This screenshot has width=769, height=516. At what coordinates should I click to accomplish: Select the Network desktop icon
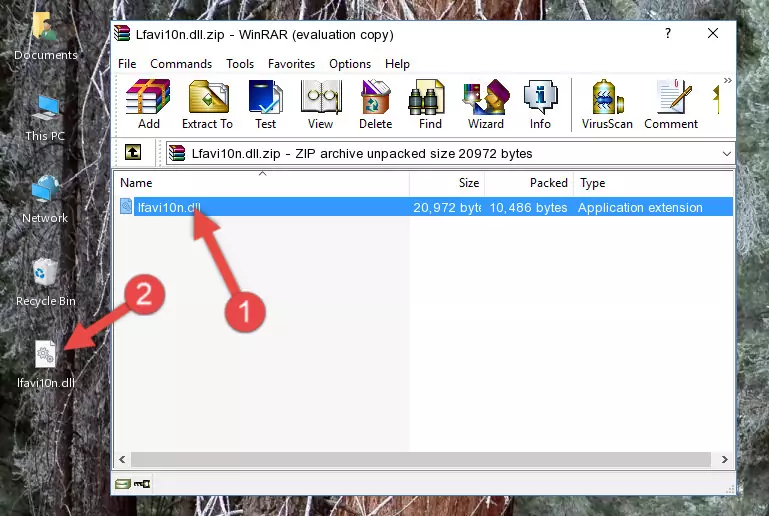pos(45,199)
